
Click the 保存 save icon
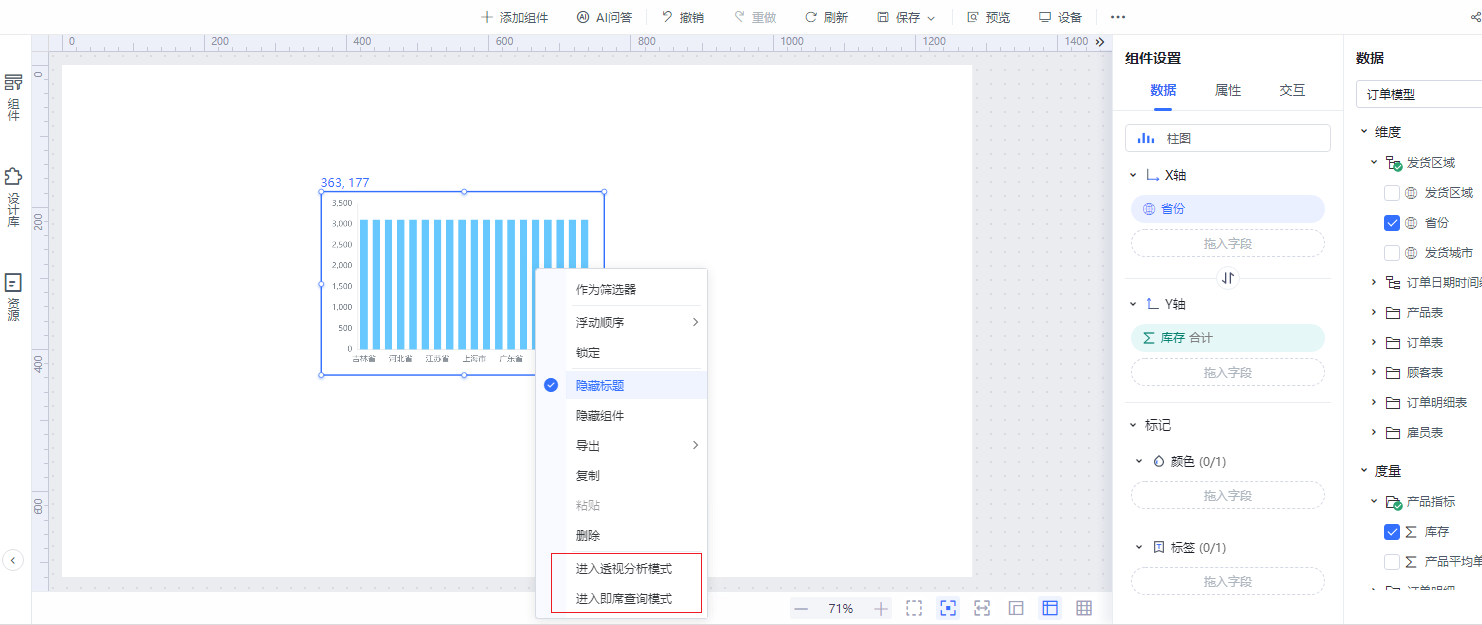[883, 17]
